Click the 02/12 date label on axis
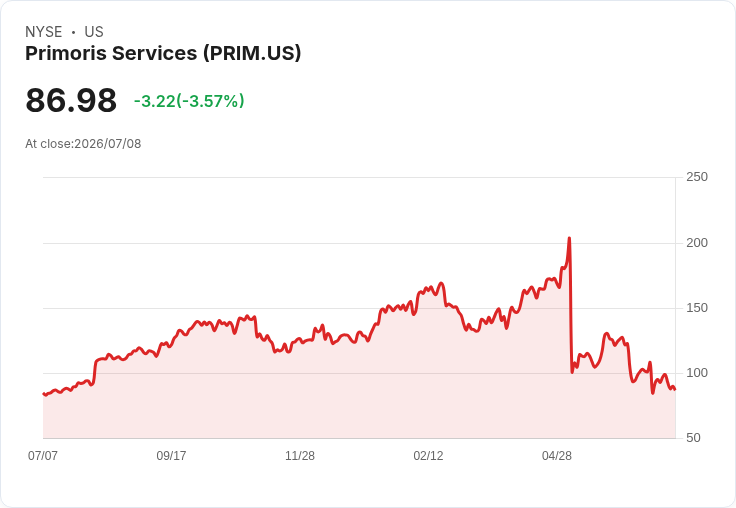The image size is (736, 508). point(428,456)
